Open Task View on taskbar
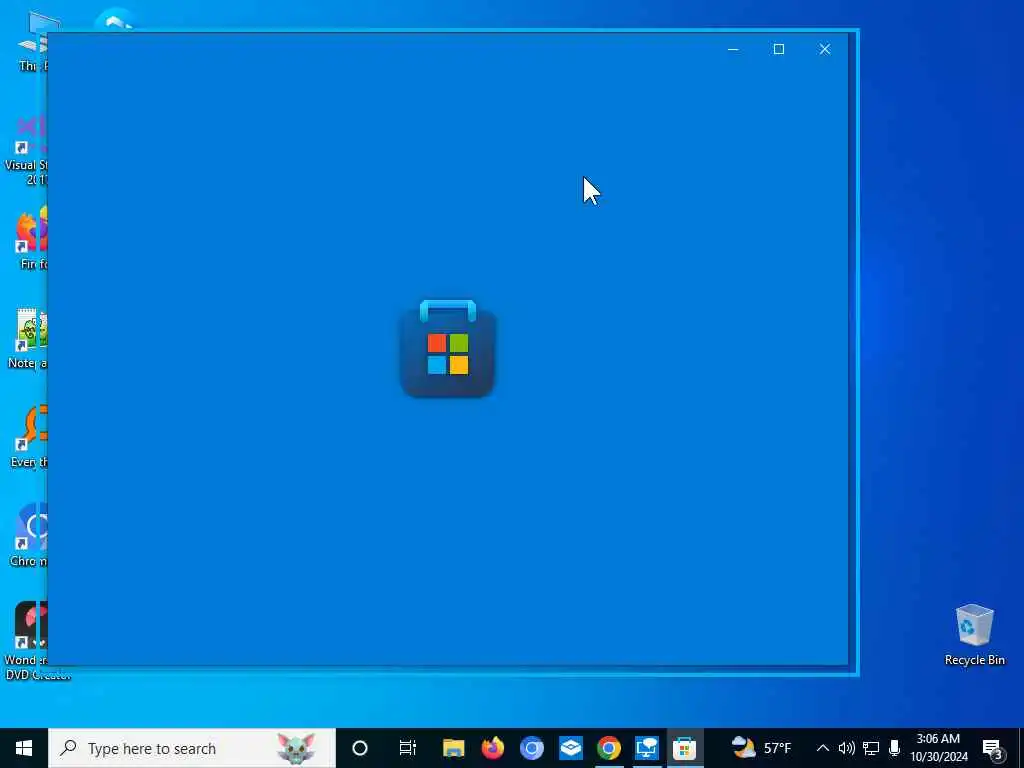 (408, 748)
